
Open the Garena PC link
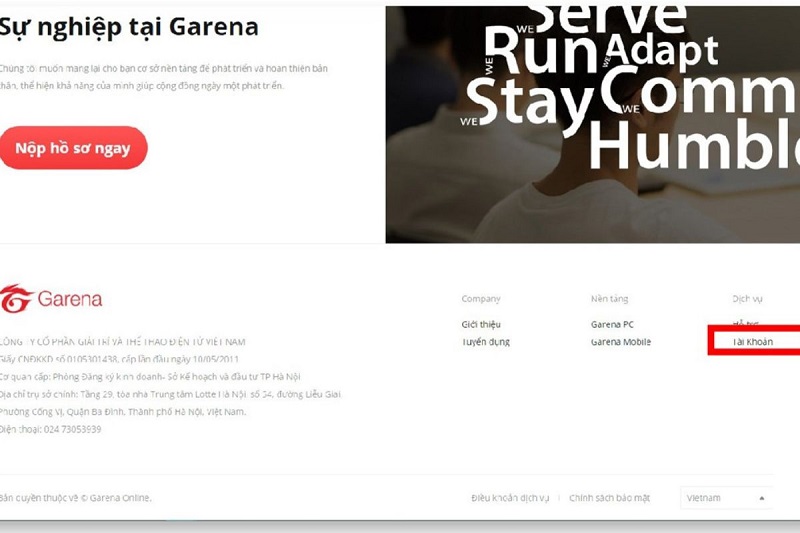point(612,324)
